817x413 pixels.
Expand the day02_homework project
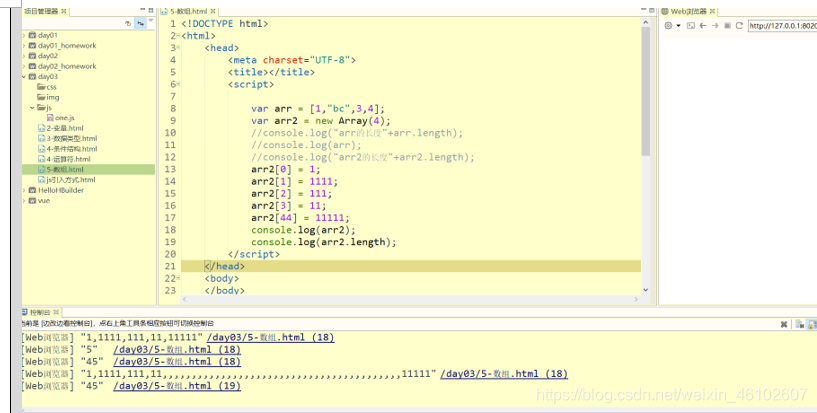coord(24,67)
